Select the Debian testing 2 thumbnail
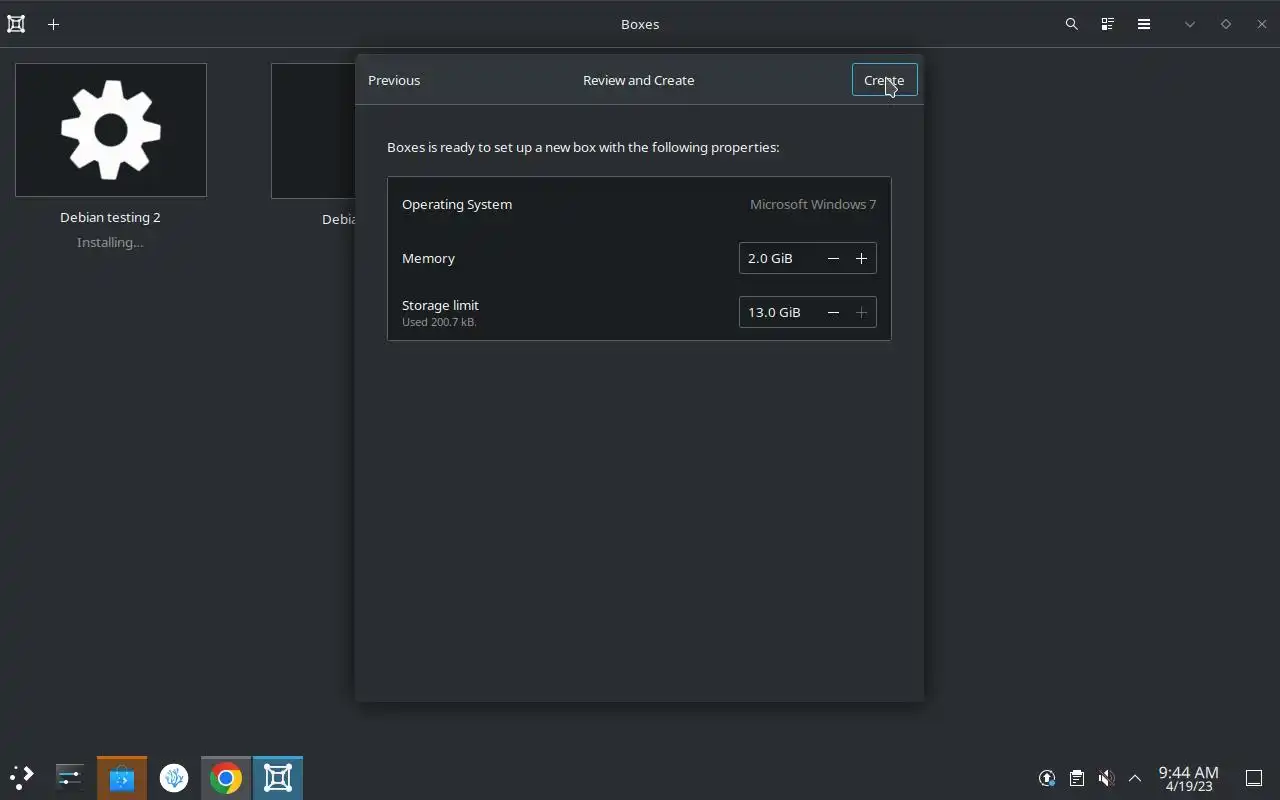 pyautogui.click(x=111, y=130)
